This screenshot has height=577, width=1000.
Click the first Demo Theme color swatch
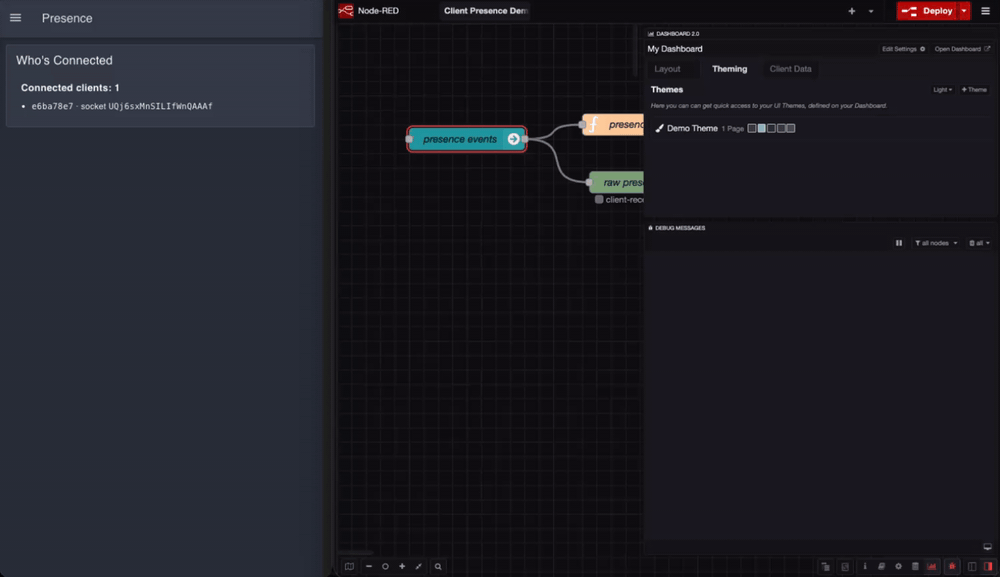tap(752, 128)
